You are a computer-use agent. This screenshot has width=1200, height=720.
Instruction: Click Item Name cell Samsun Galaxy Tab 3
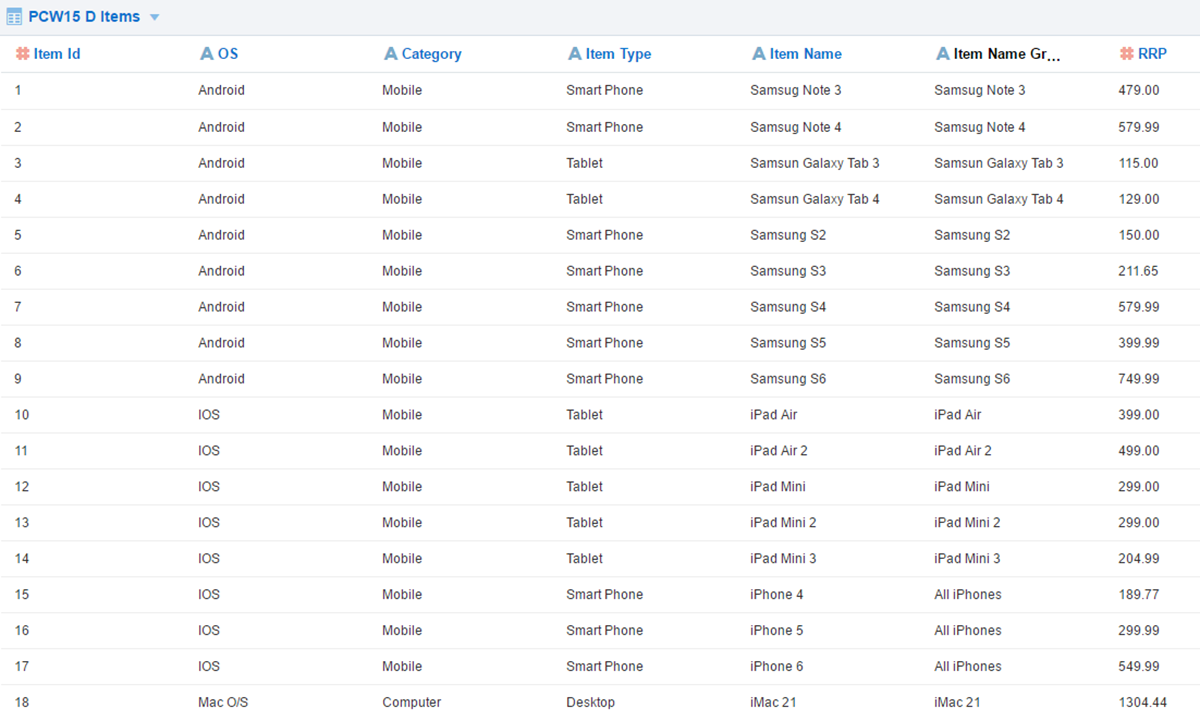click(815, 163)
